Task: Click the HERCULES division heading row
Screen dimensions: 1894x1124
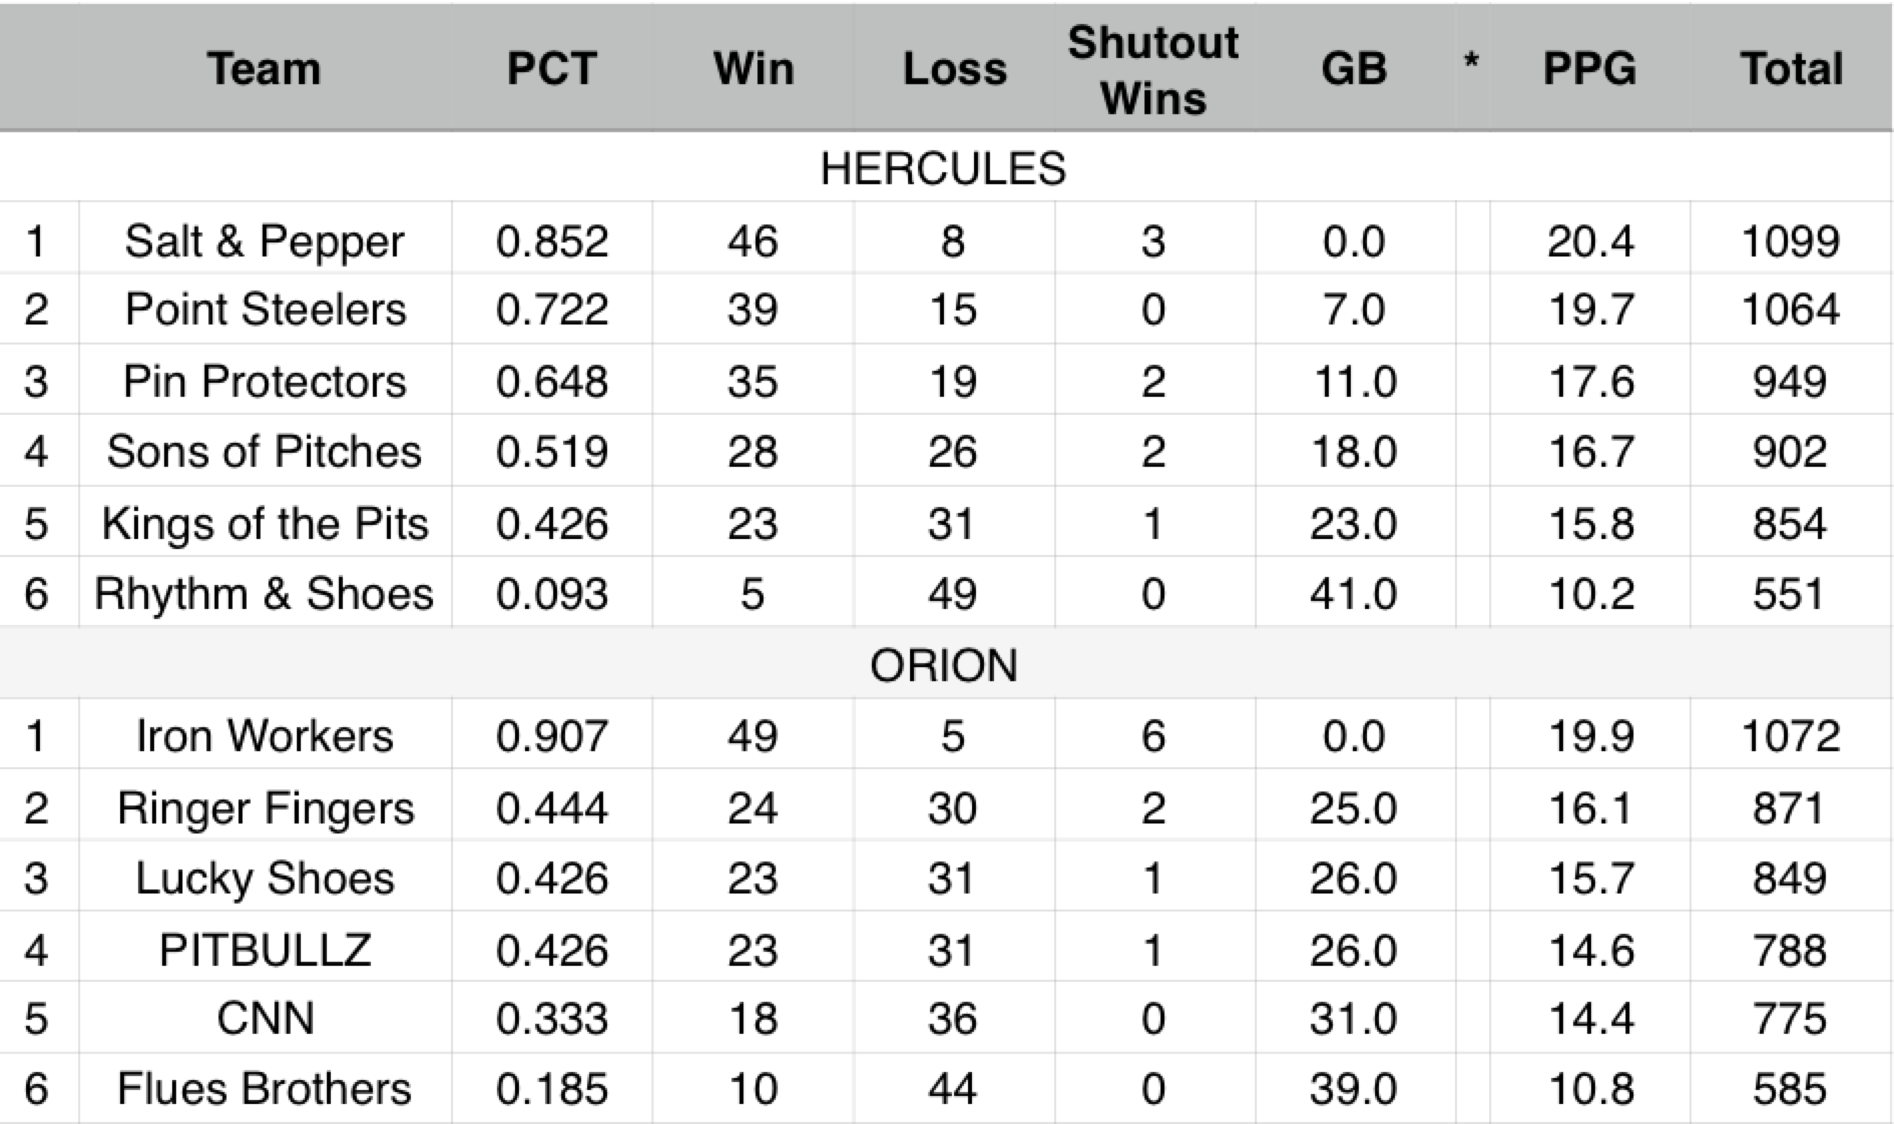Action: point(944,168)
